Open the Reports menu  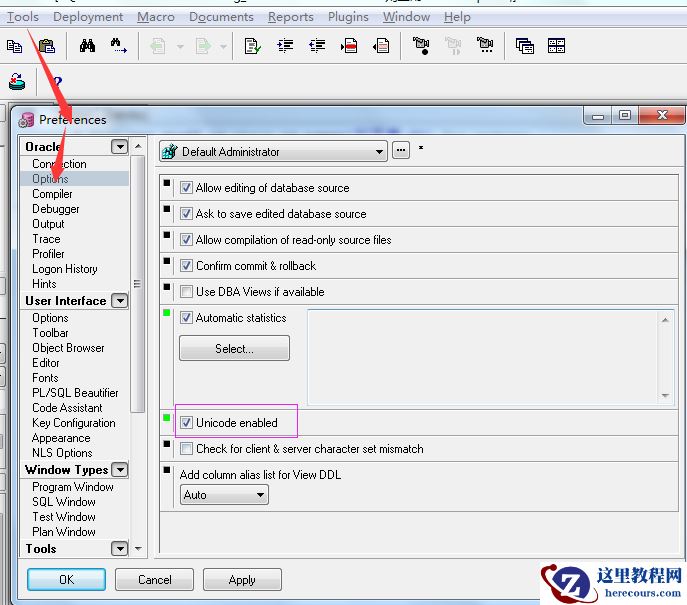click(290, 17)
